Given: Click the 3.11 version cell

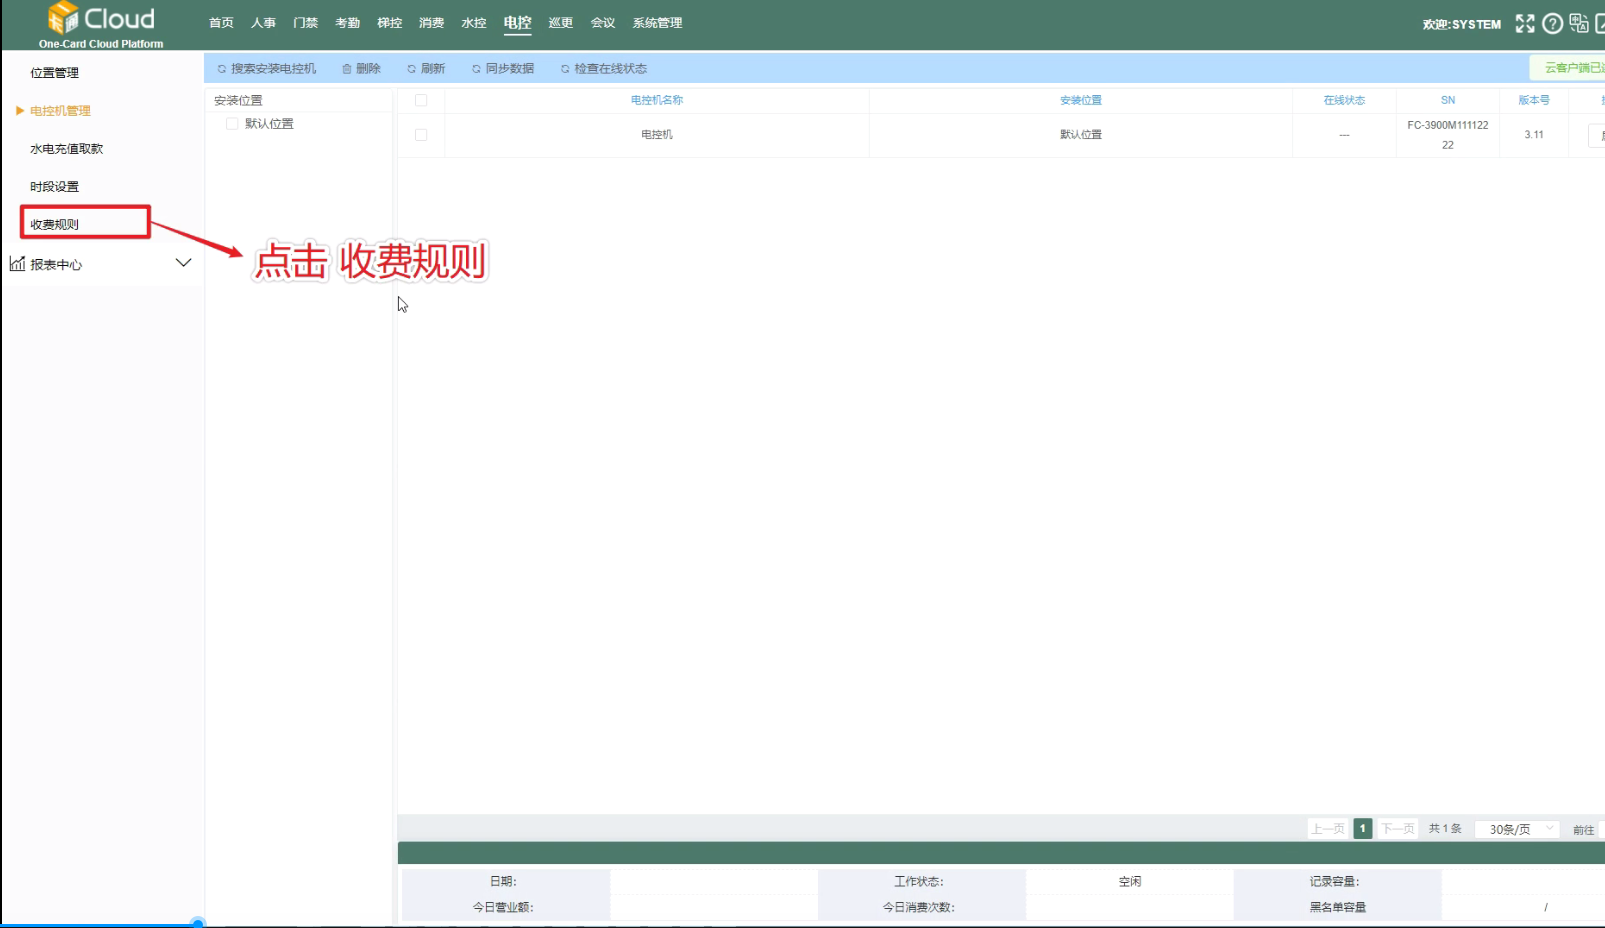Looking at the screenshot, I should coord(1534,135).
